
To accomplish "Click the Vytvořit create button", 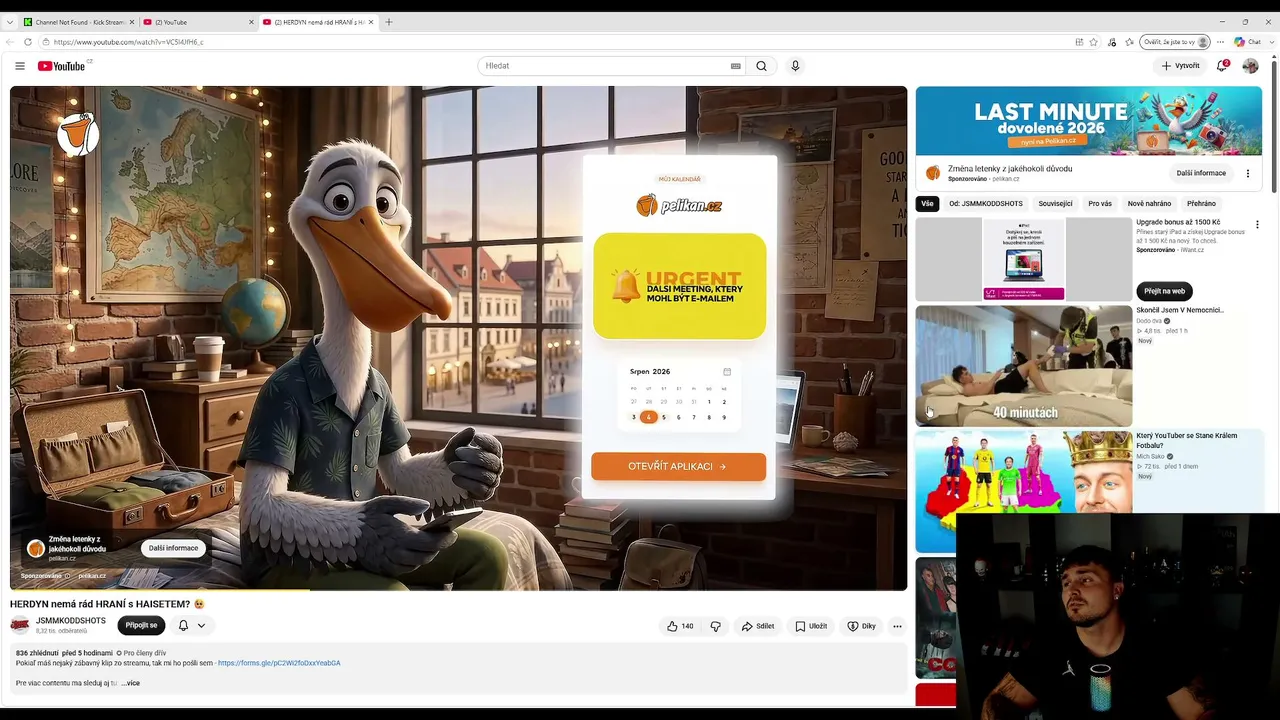I will tap(1180, 66).
